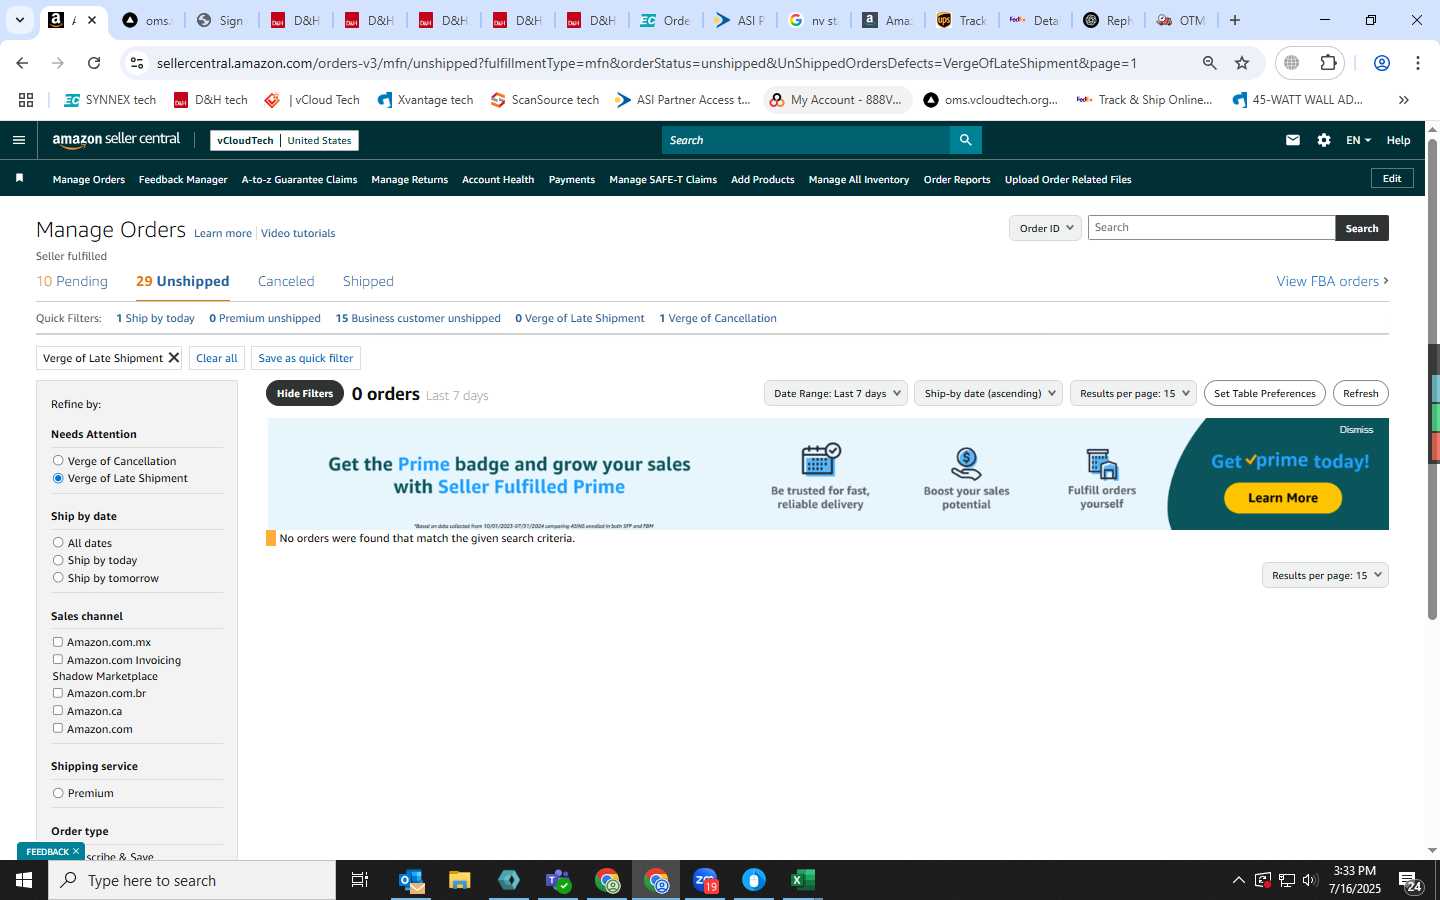The height and width of the screenshot is (900, 1440).
Task: Open File Explorer from taskbar
Action: 459,880
